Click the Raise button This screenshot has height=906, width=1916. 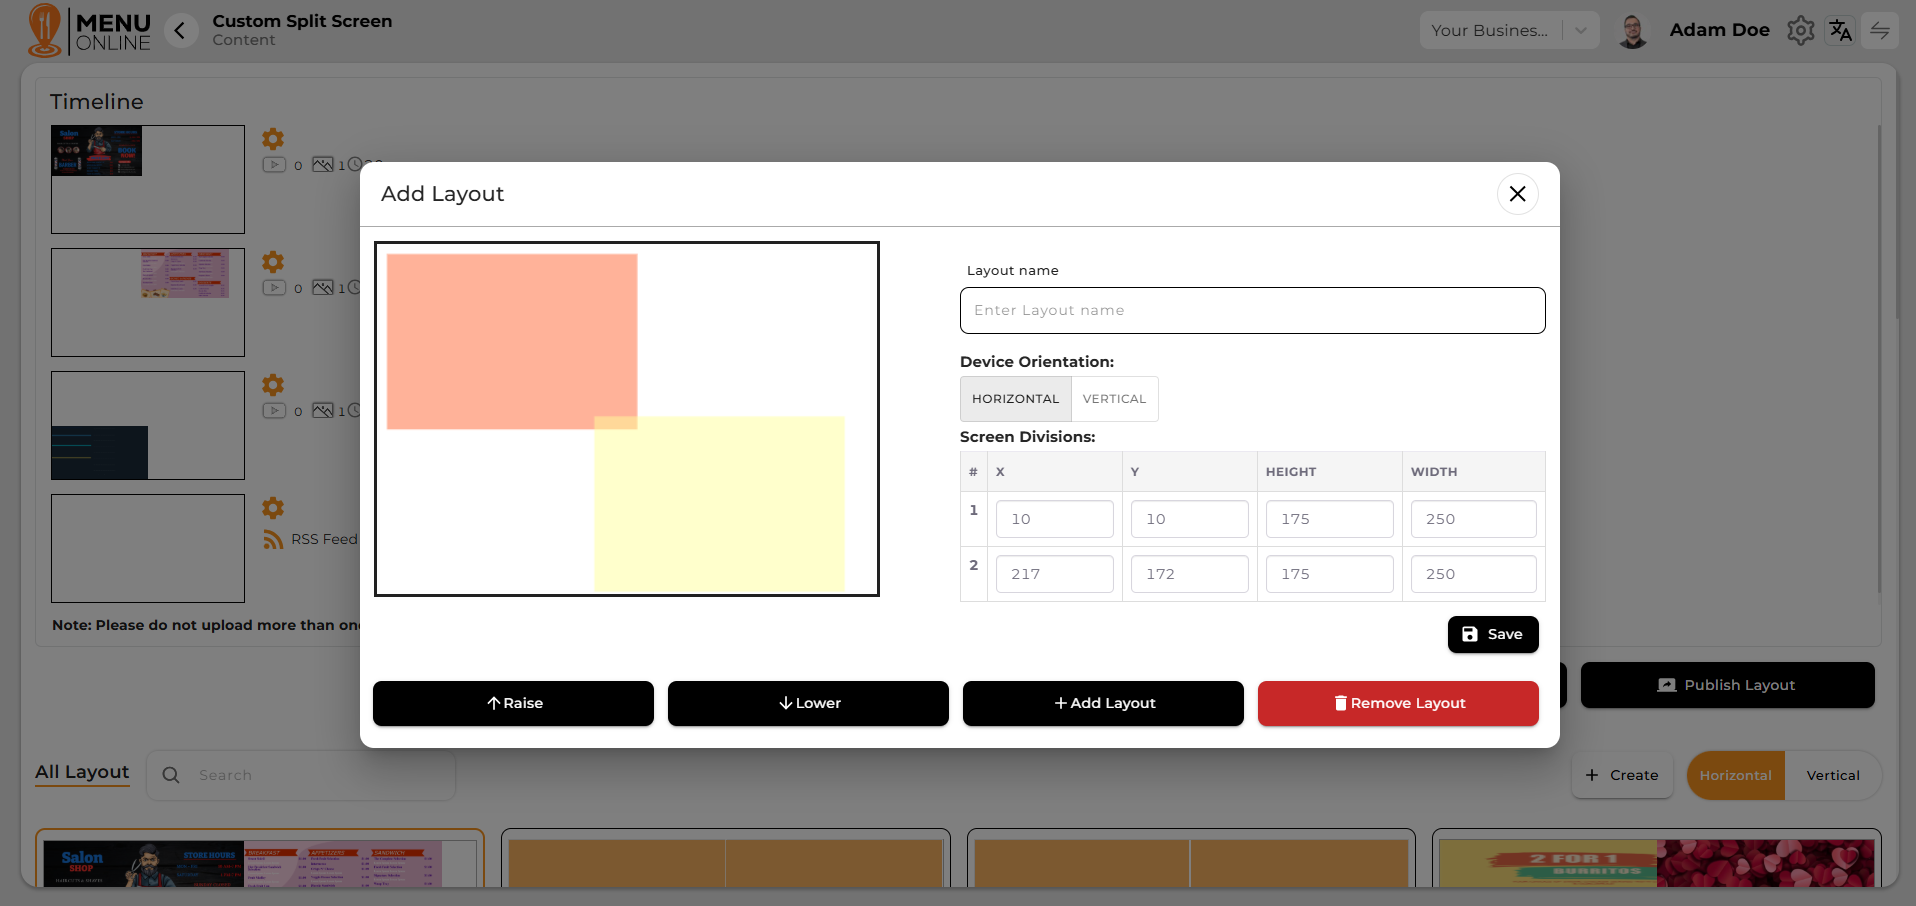[x=513, y=704]
